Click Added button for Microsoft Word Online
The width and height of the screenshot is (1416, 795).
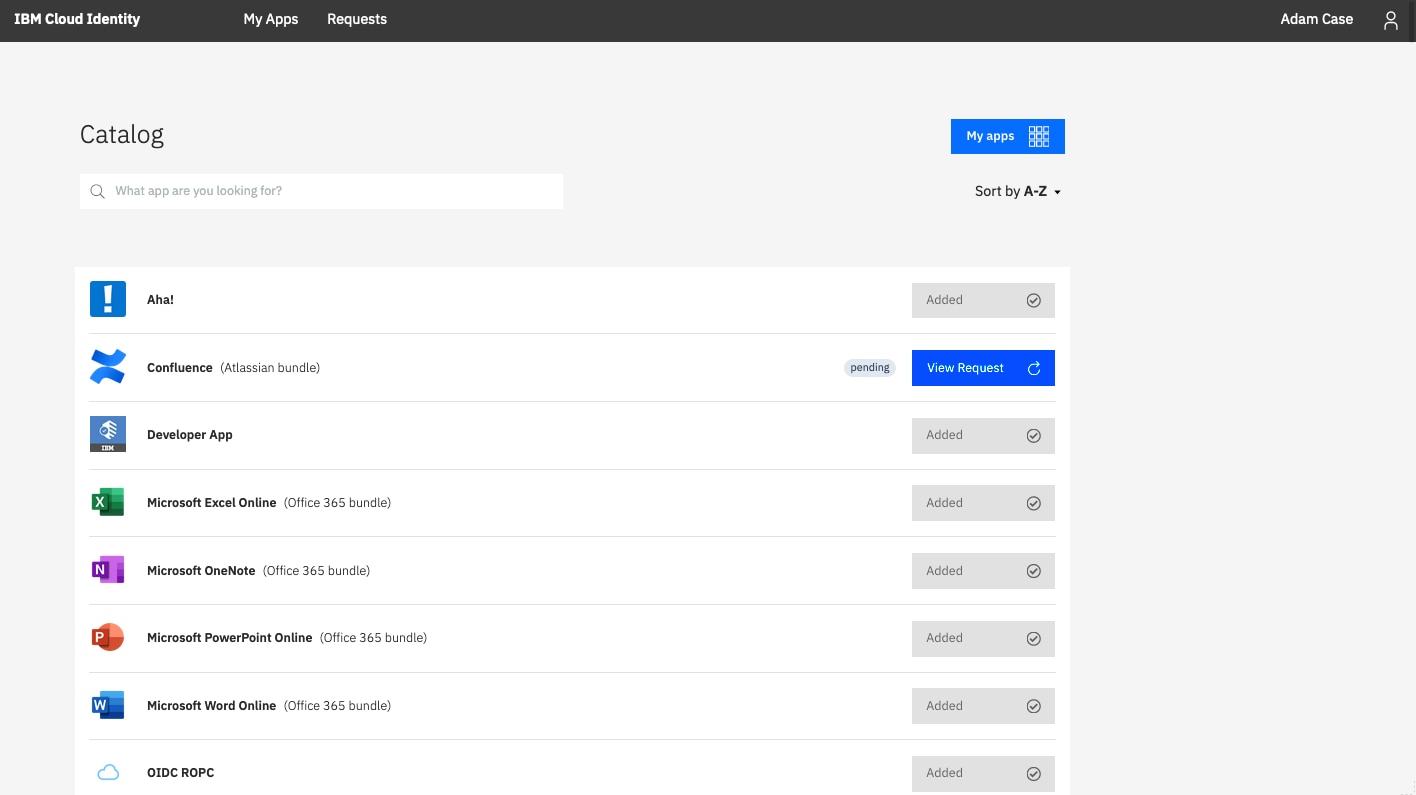click(983, 706)
